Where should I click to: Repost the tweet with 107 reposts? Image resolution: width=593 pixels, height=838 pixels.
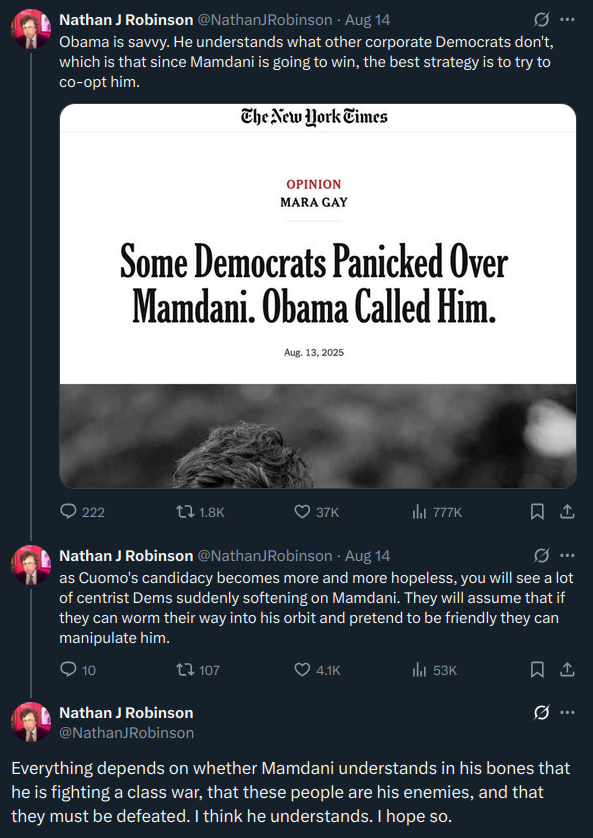(x=198, y=670)
